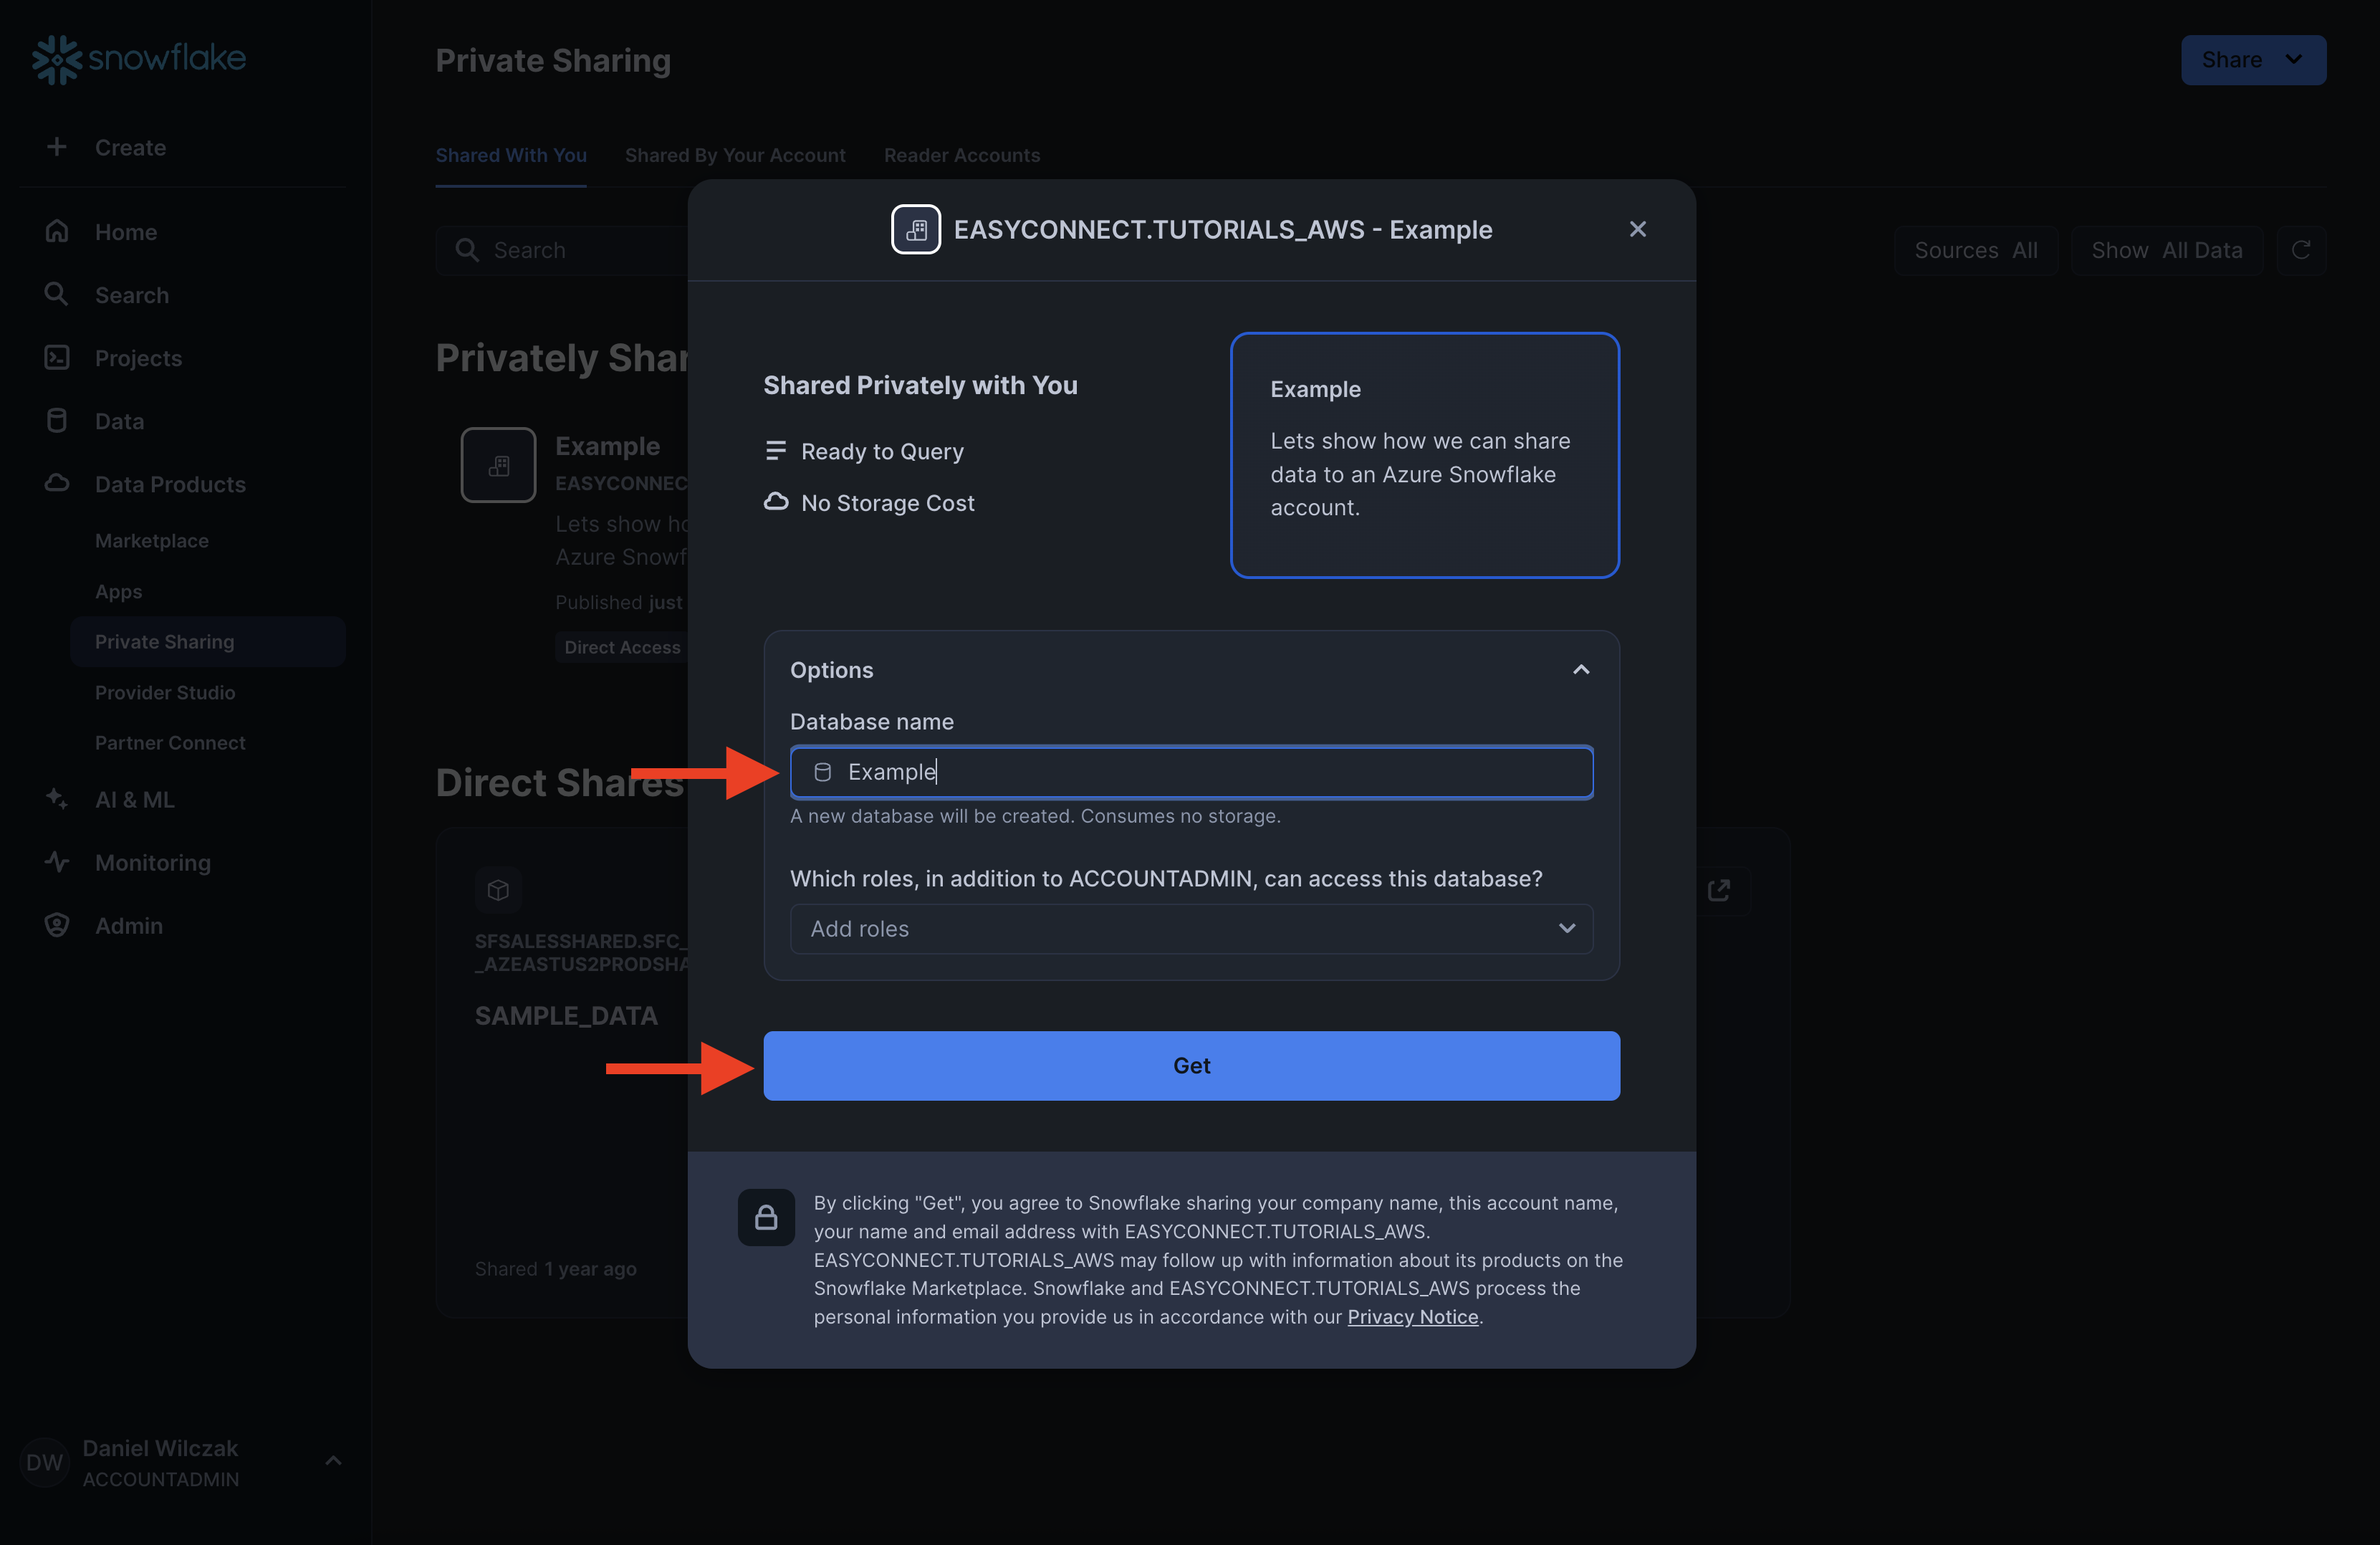Open the AI & ML section
The width and height of the screenshot is (2380, 1545).
click(x=134, y=800)
